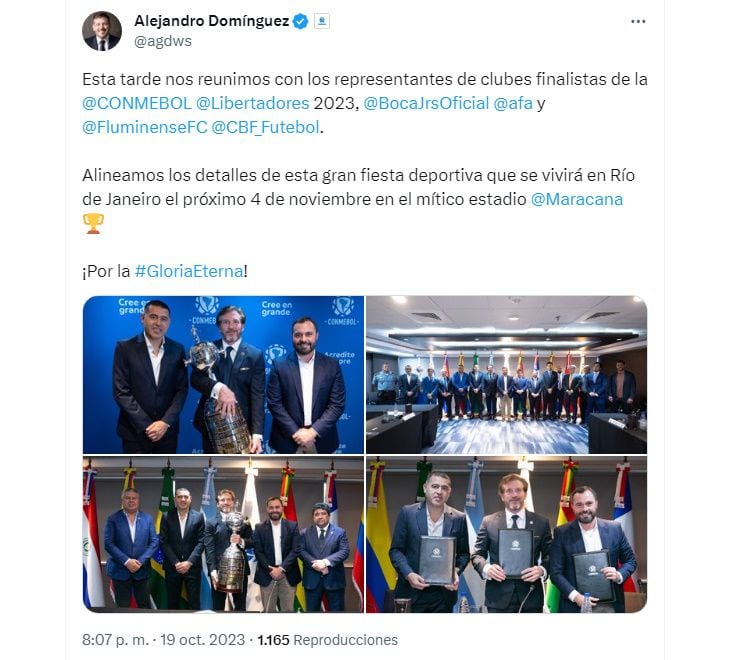The image size is (730, 660).
Task: Click the Alejandro Domínguez display name
Action: pos(212,21)
